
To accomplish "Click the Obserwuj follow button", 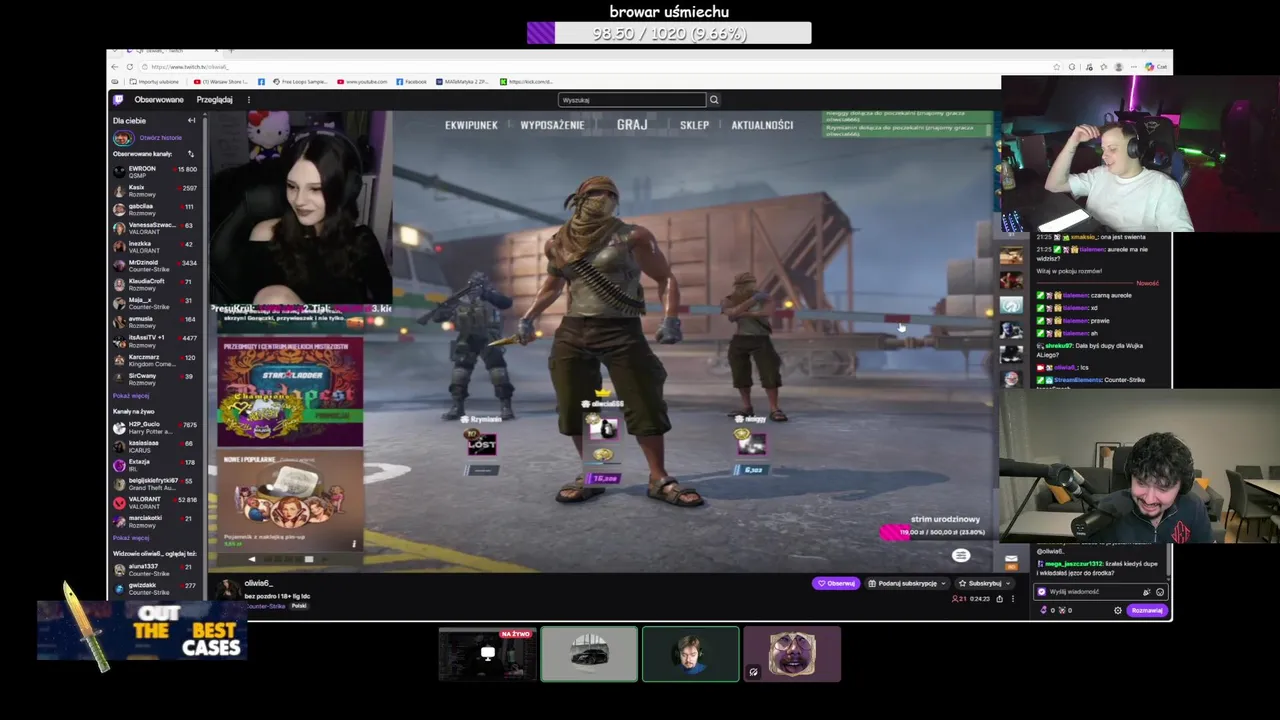I will (836, 584).
